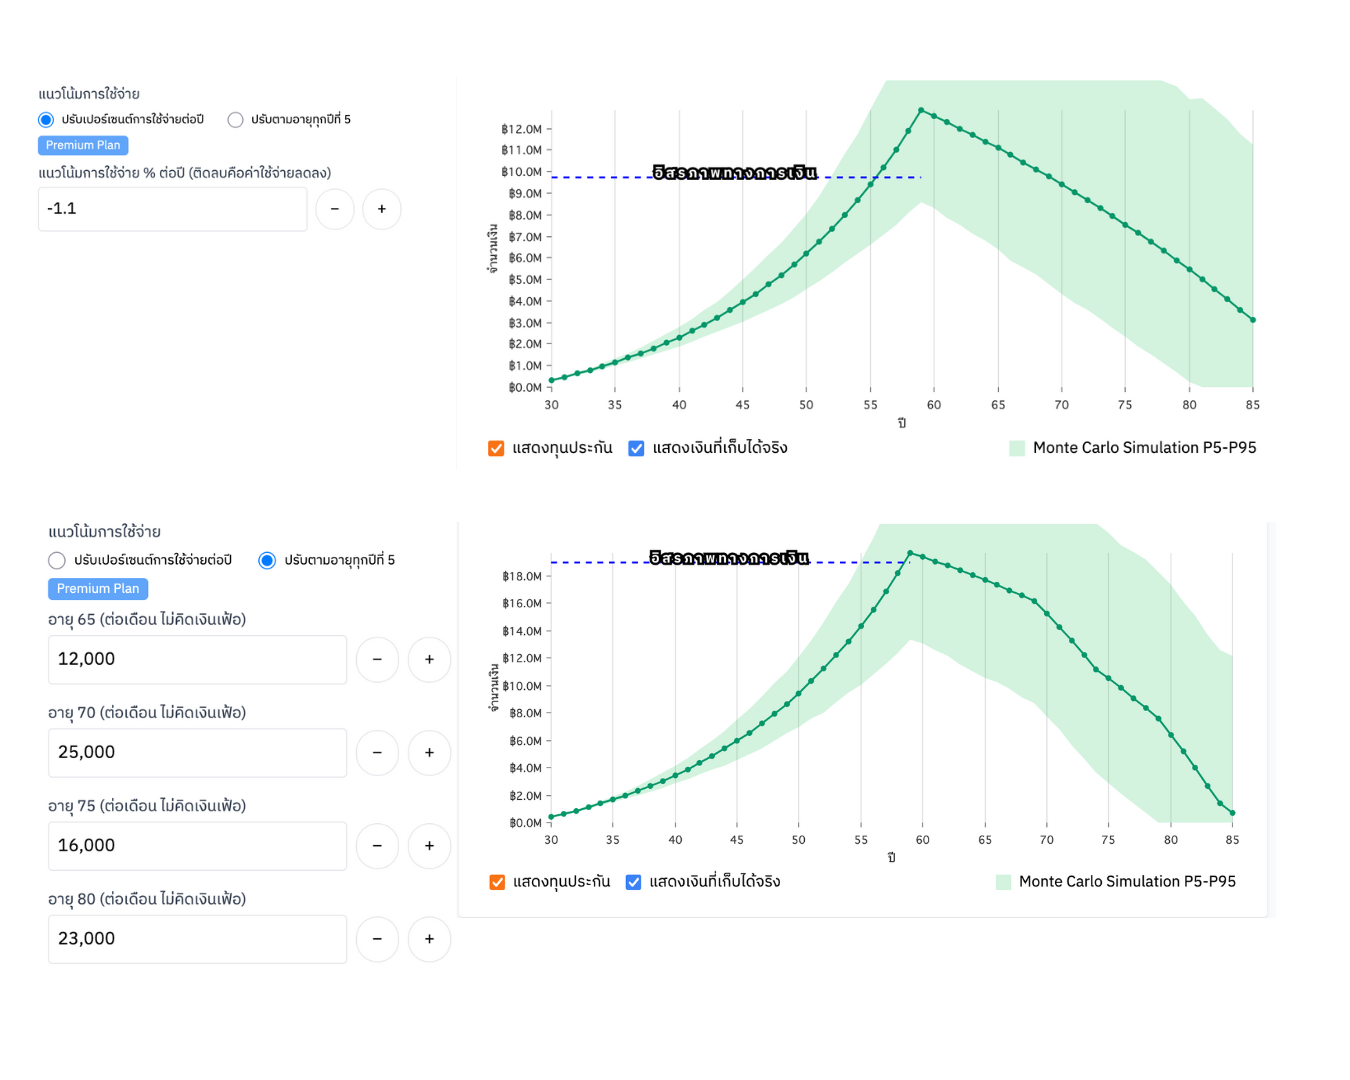
Task: Toggle 'แสดงทุนประกัน' checkbox under top chart
Action: point(496,448)
